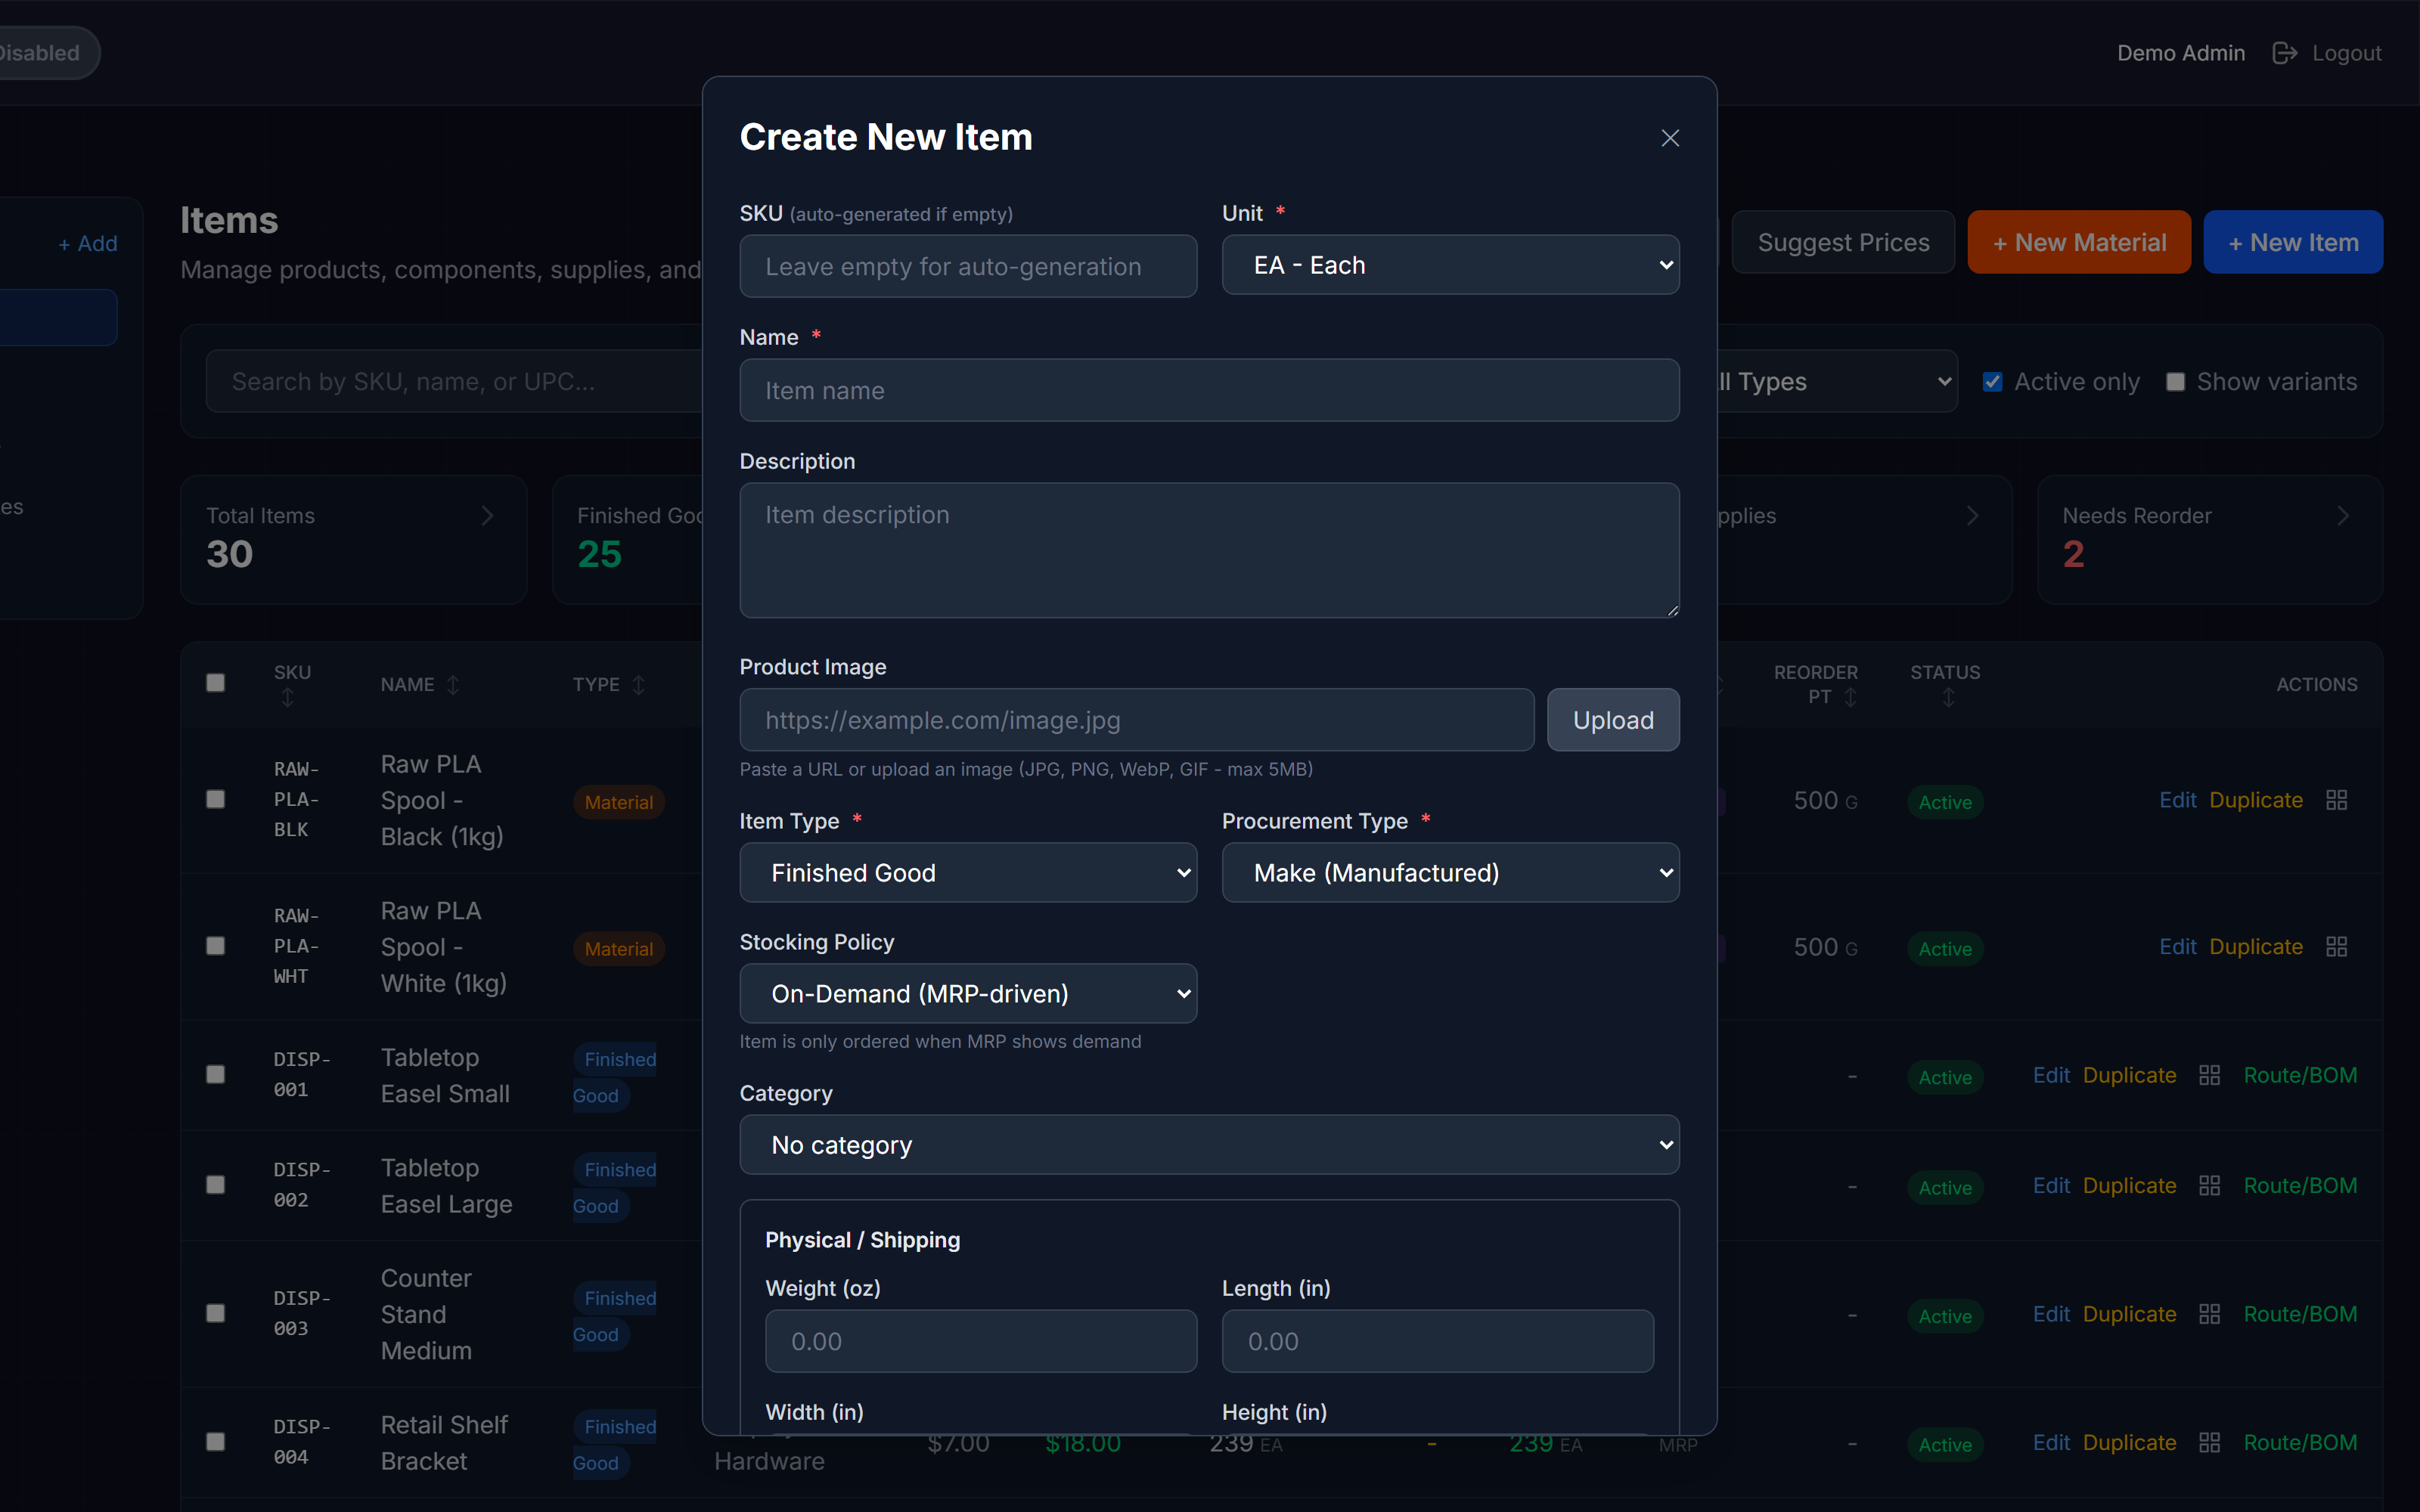Click the Item name input field
Image resolution: width=2420 pixels, height=1512 pixels.
(1209, 390)
